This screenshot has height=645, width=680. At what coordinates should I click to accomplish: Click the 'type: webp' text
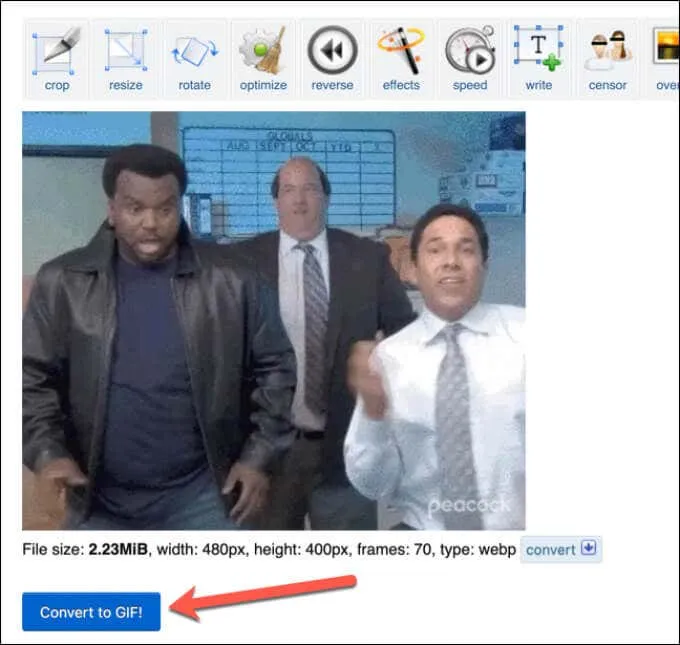click(x=478, y=550)
